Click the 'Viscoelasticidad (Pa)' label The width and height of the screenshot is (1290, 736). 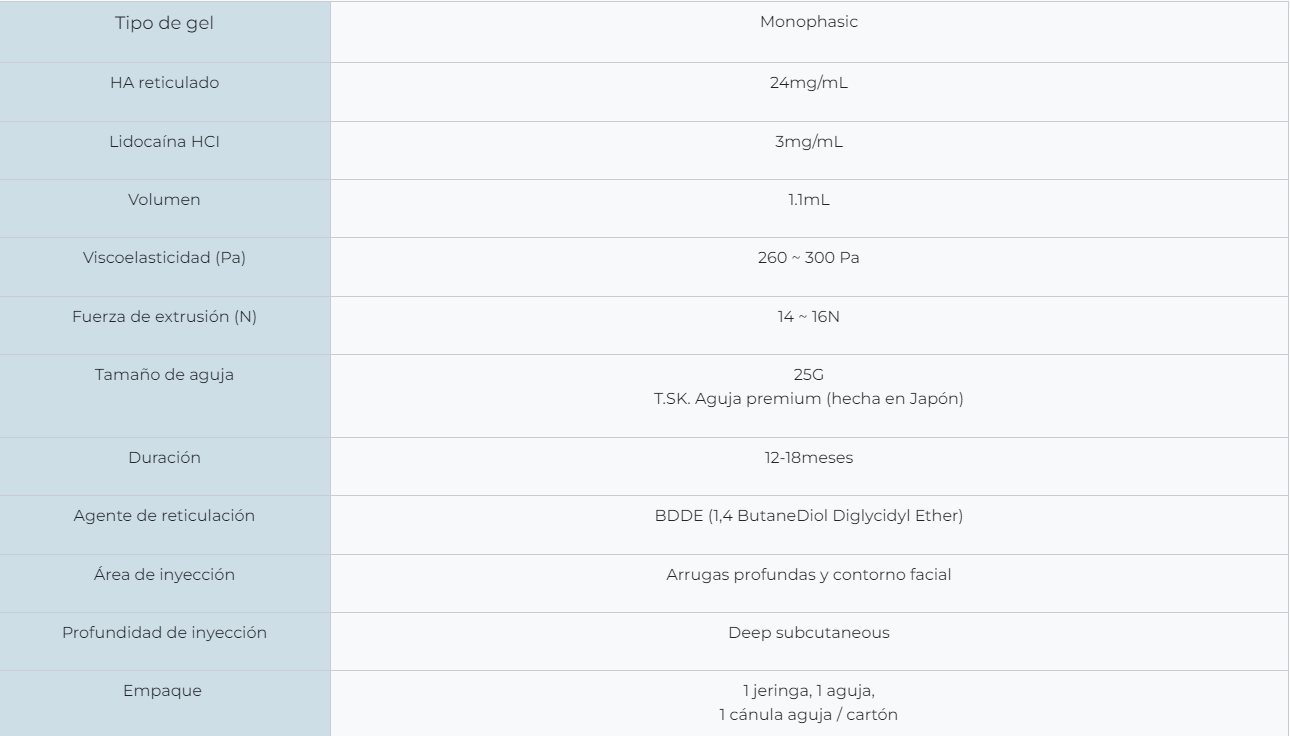[x=165, y=258]
